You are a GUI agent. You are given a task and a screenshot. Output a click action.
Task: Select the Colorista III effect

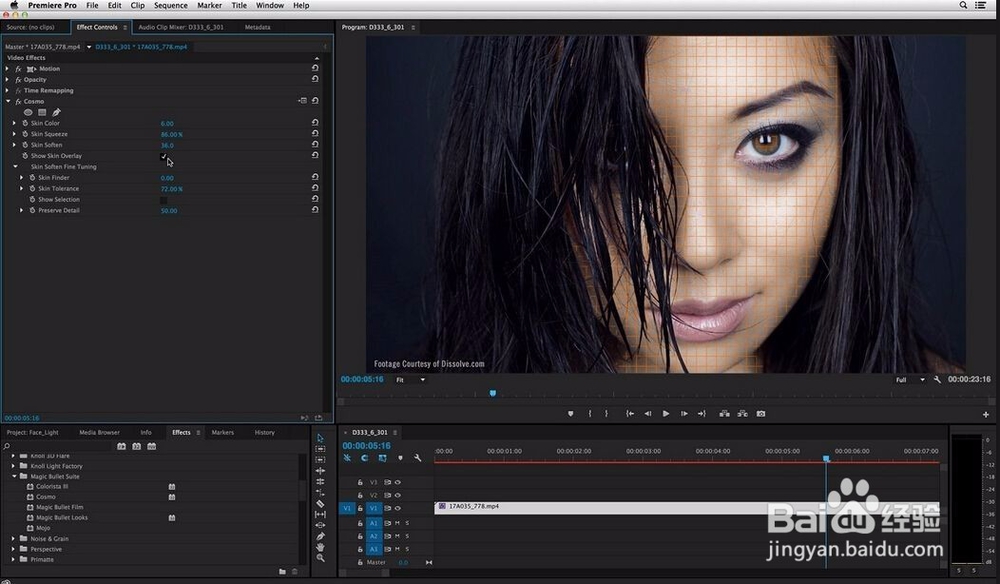point(52,486)
